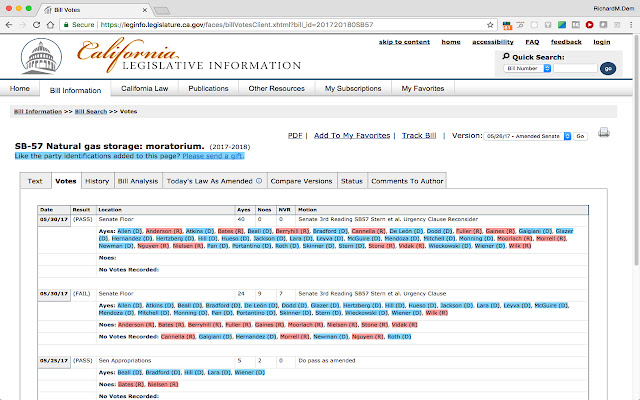Click Bill Information breadcrumb link

[38, 111]
